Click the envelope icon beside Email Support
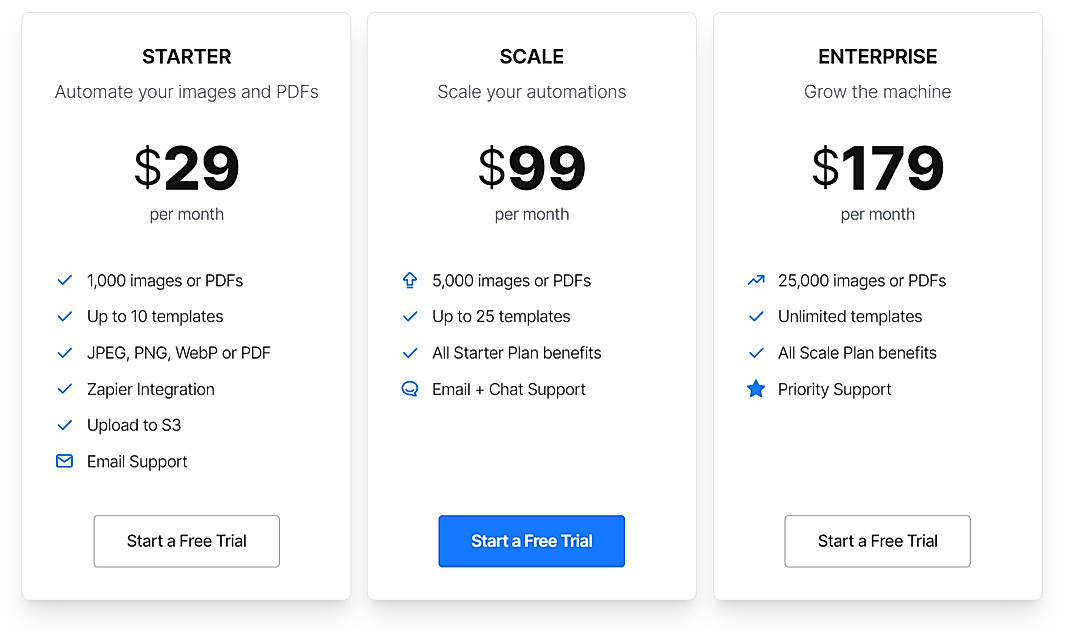The height and width of the screenshot is (632, 1070). point(64,461)
